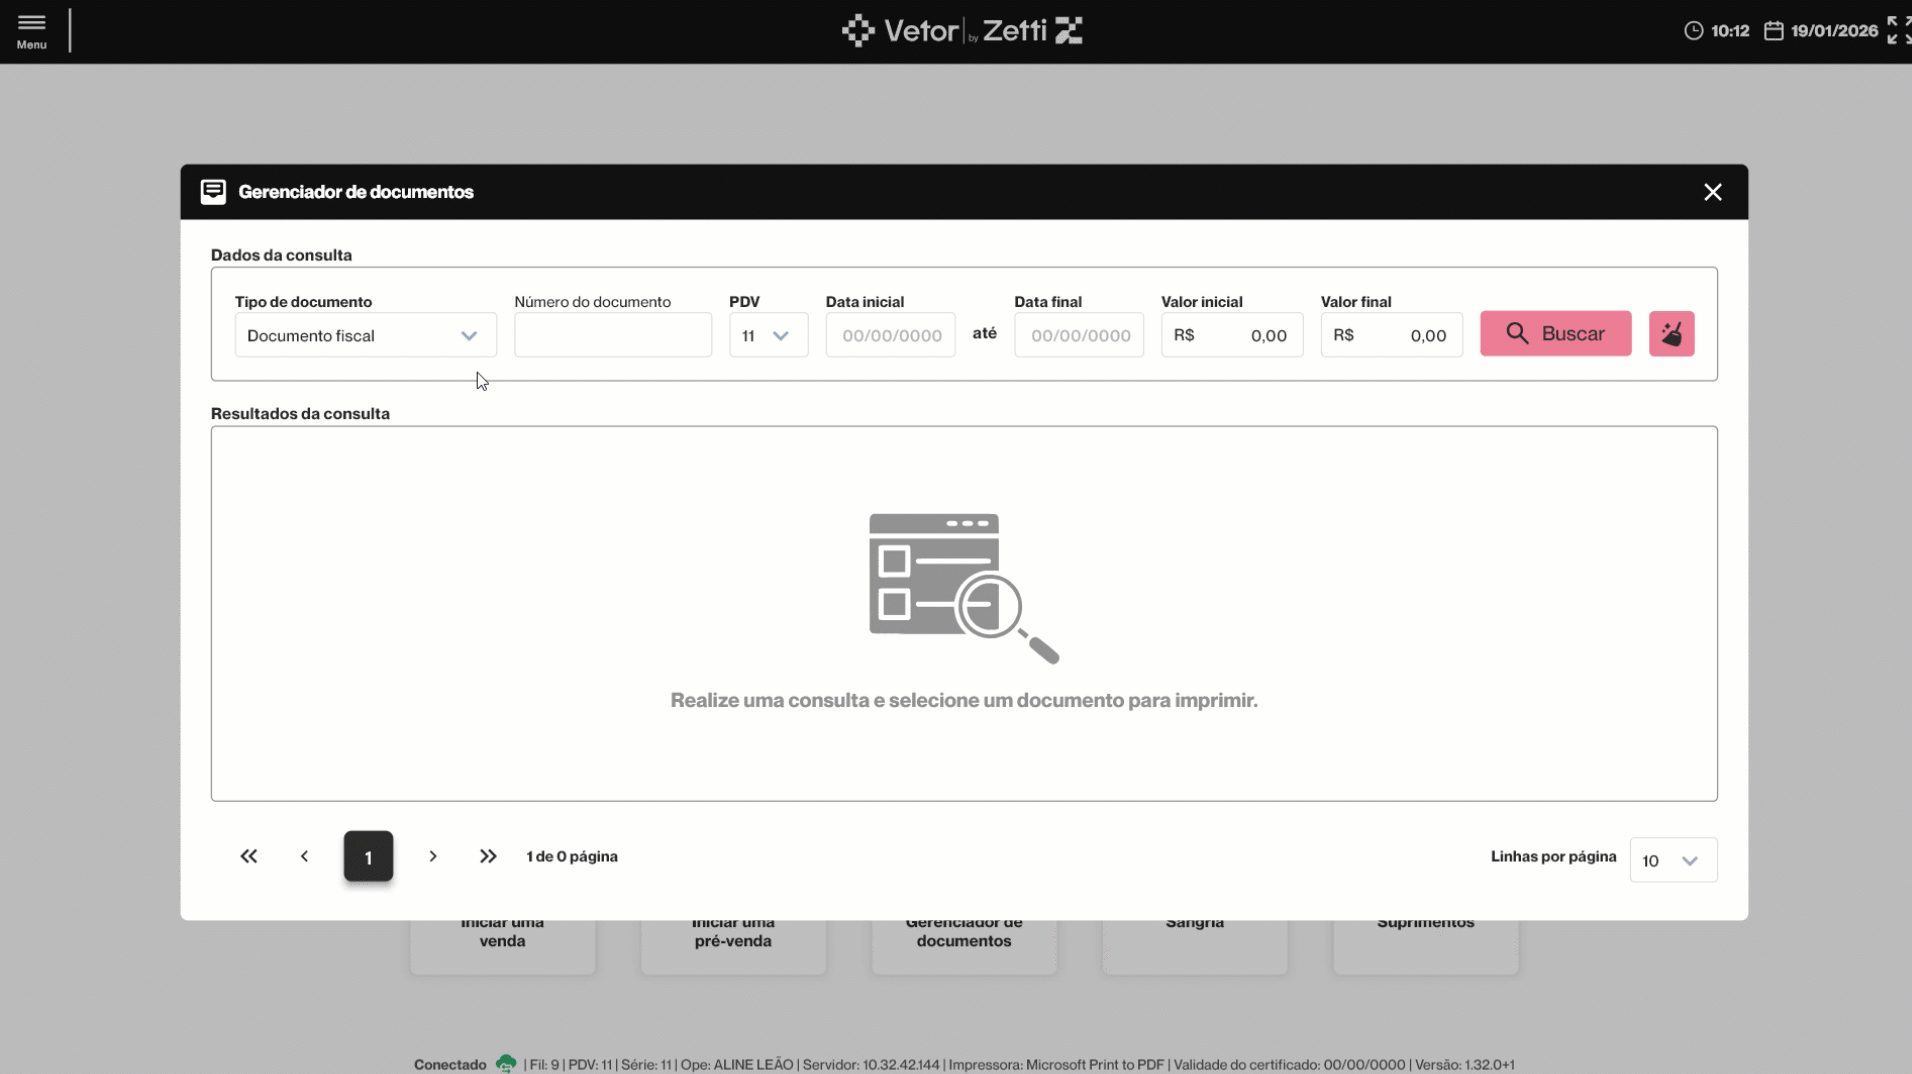Click the Gerenciador de documentos title icon
1912x1074 pixels.
[x=213, y=192]
